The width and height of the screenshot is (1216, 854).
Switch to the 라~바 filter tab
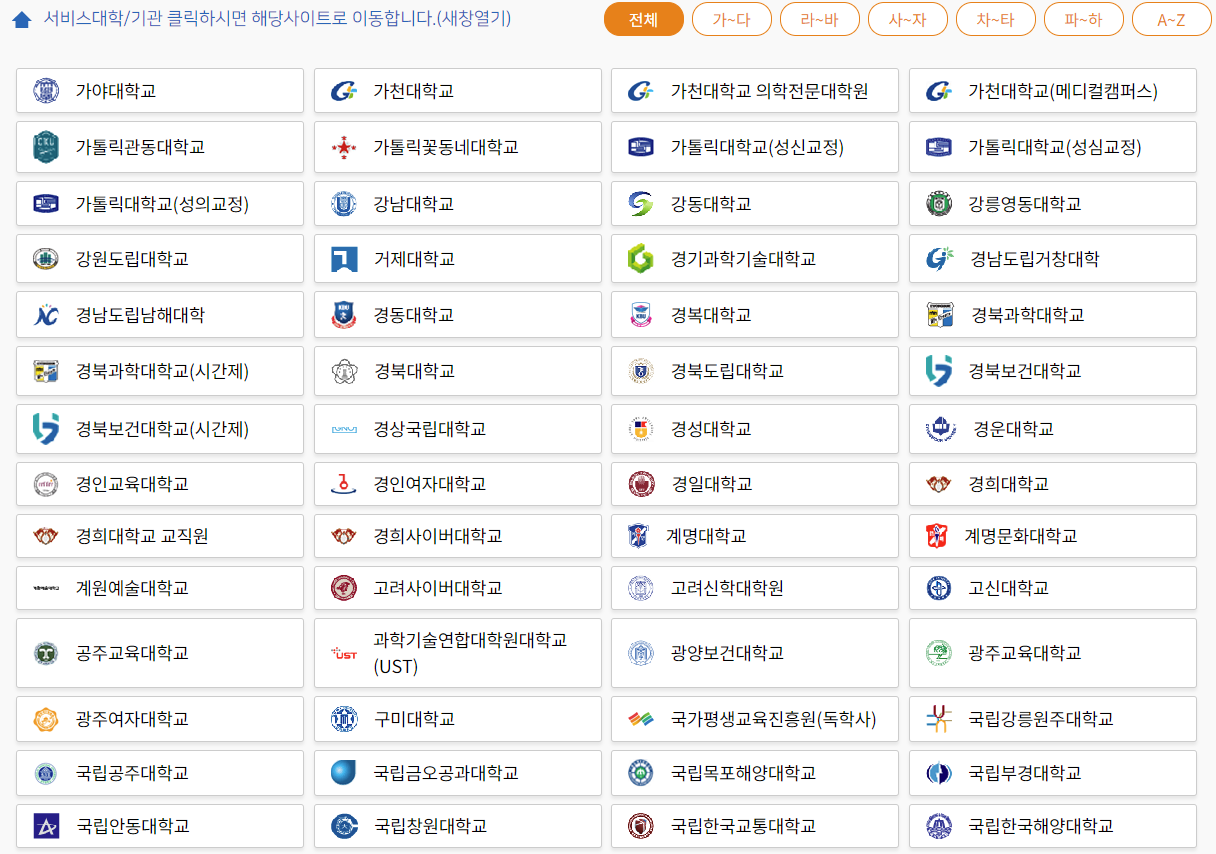click(820, 19)
